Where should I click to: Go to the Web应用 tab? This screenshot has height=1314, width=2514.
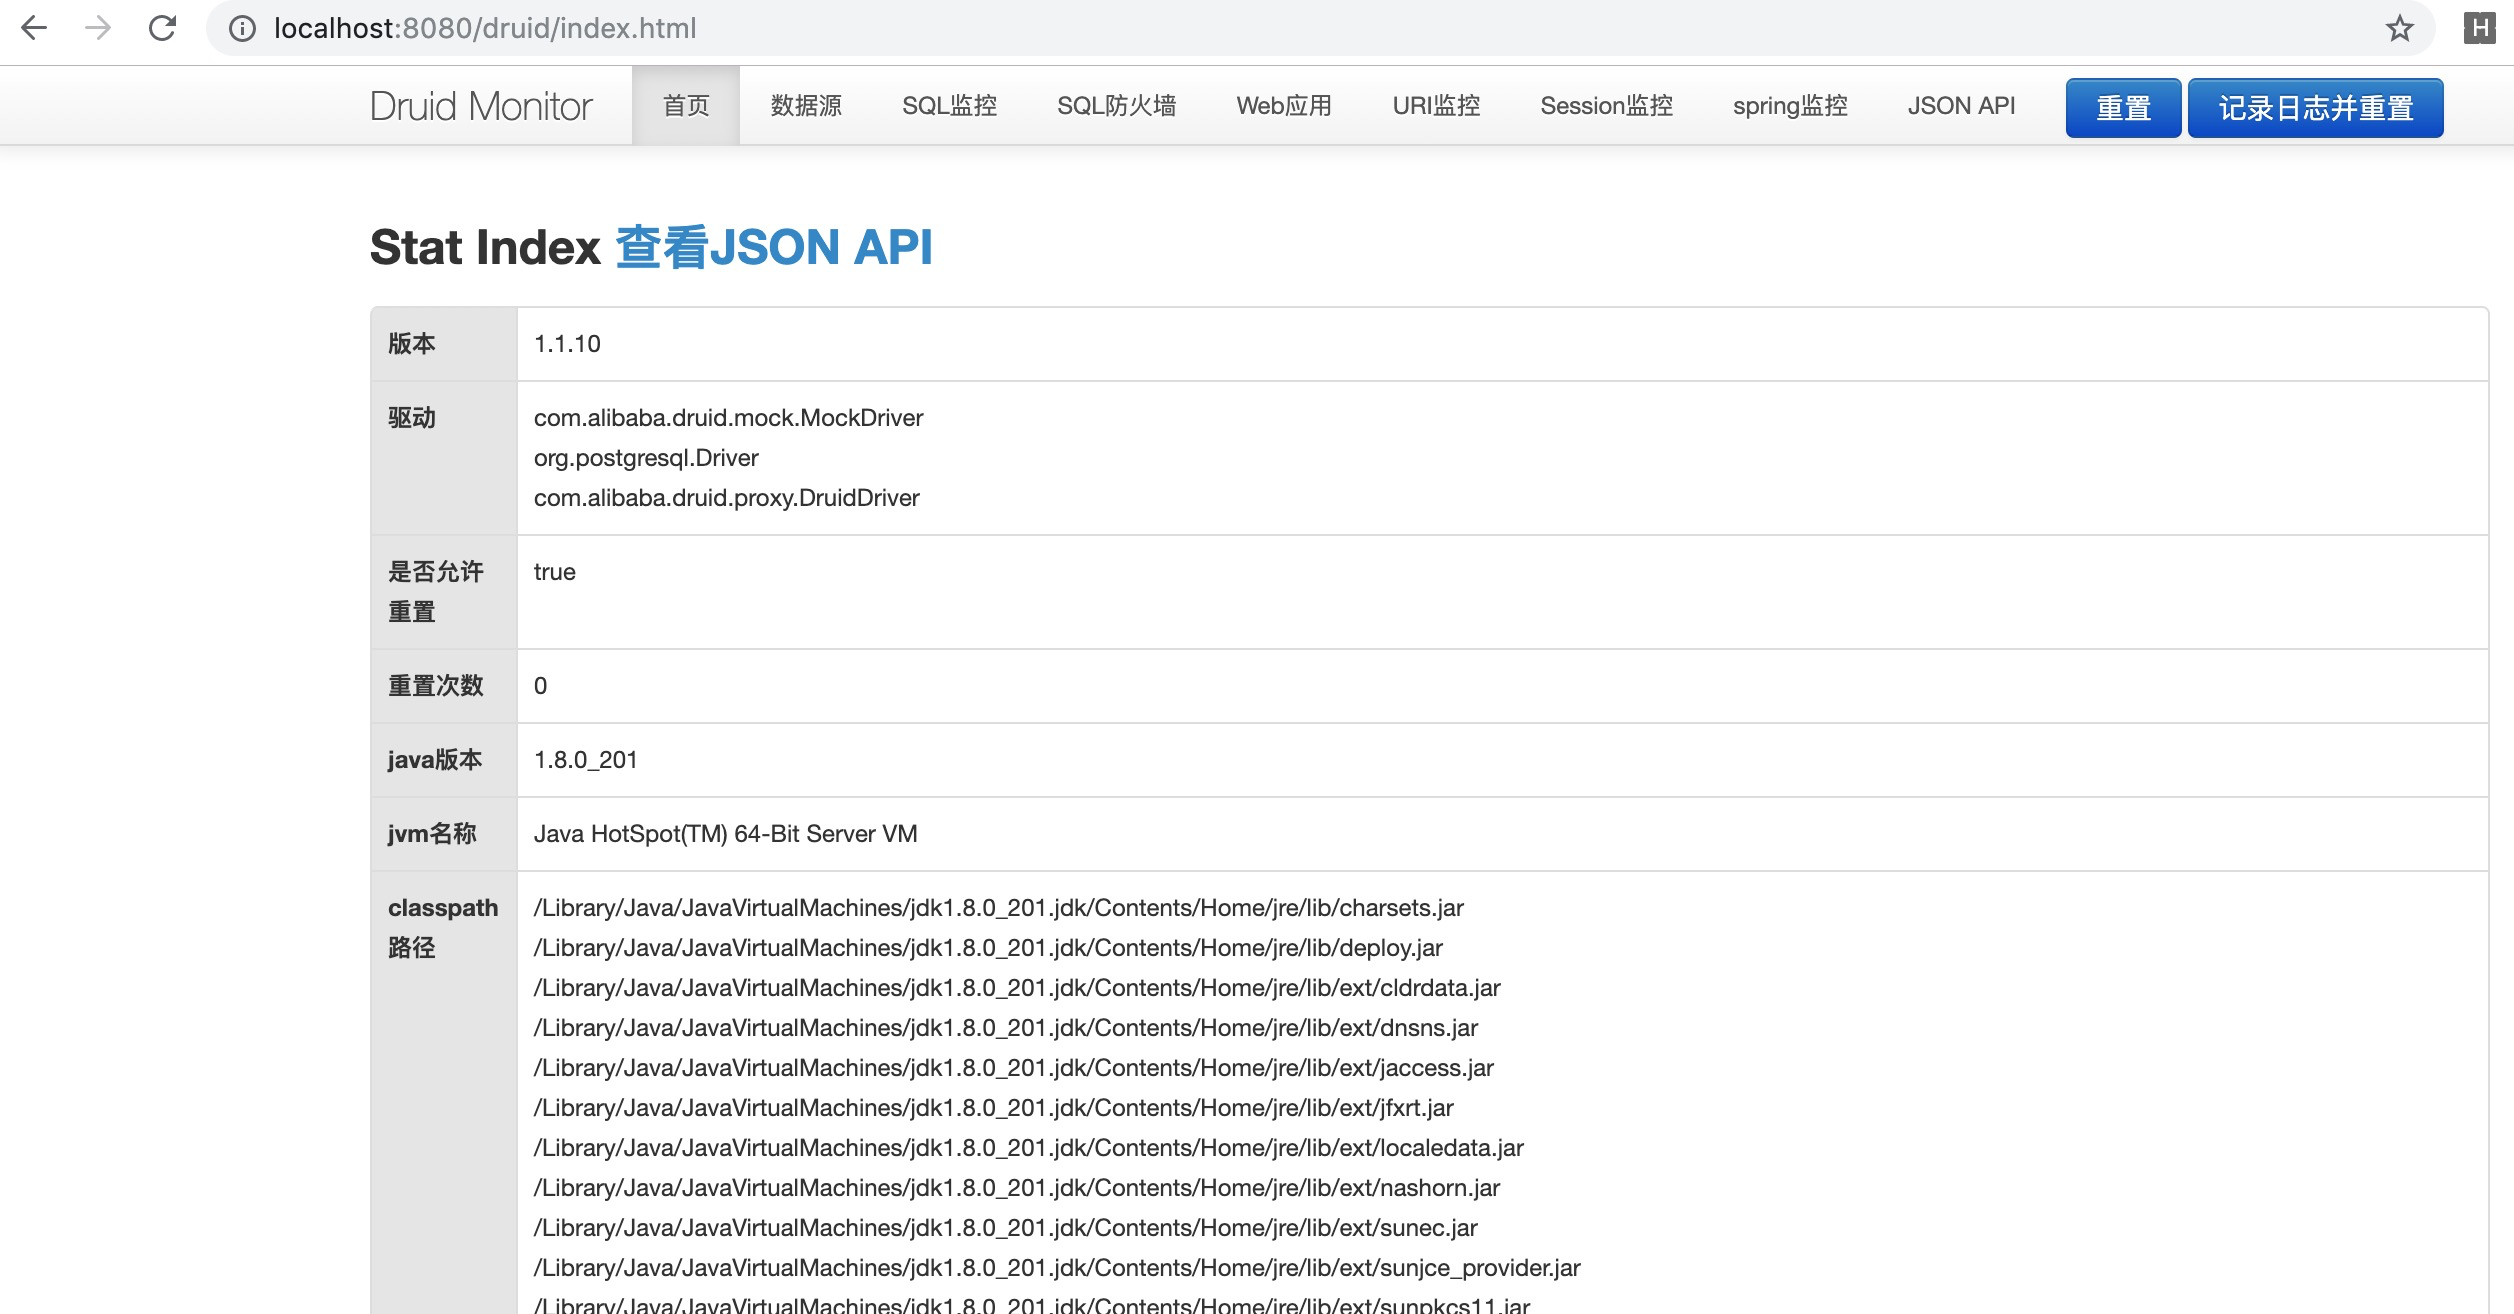(x=1284, y=106)
